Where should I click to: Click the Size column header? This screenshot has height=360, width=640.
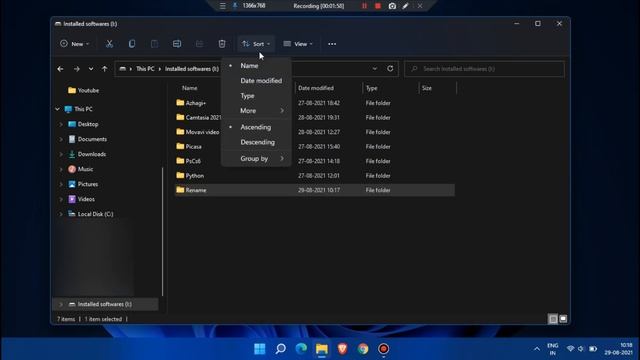pos(427,88)
